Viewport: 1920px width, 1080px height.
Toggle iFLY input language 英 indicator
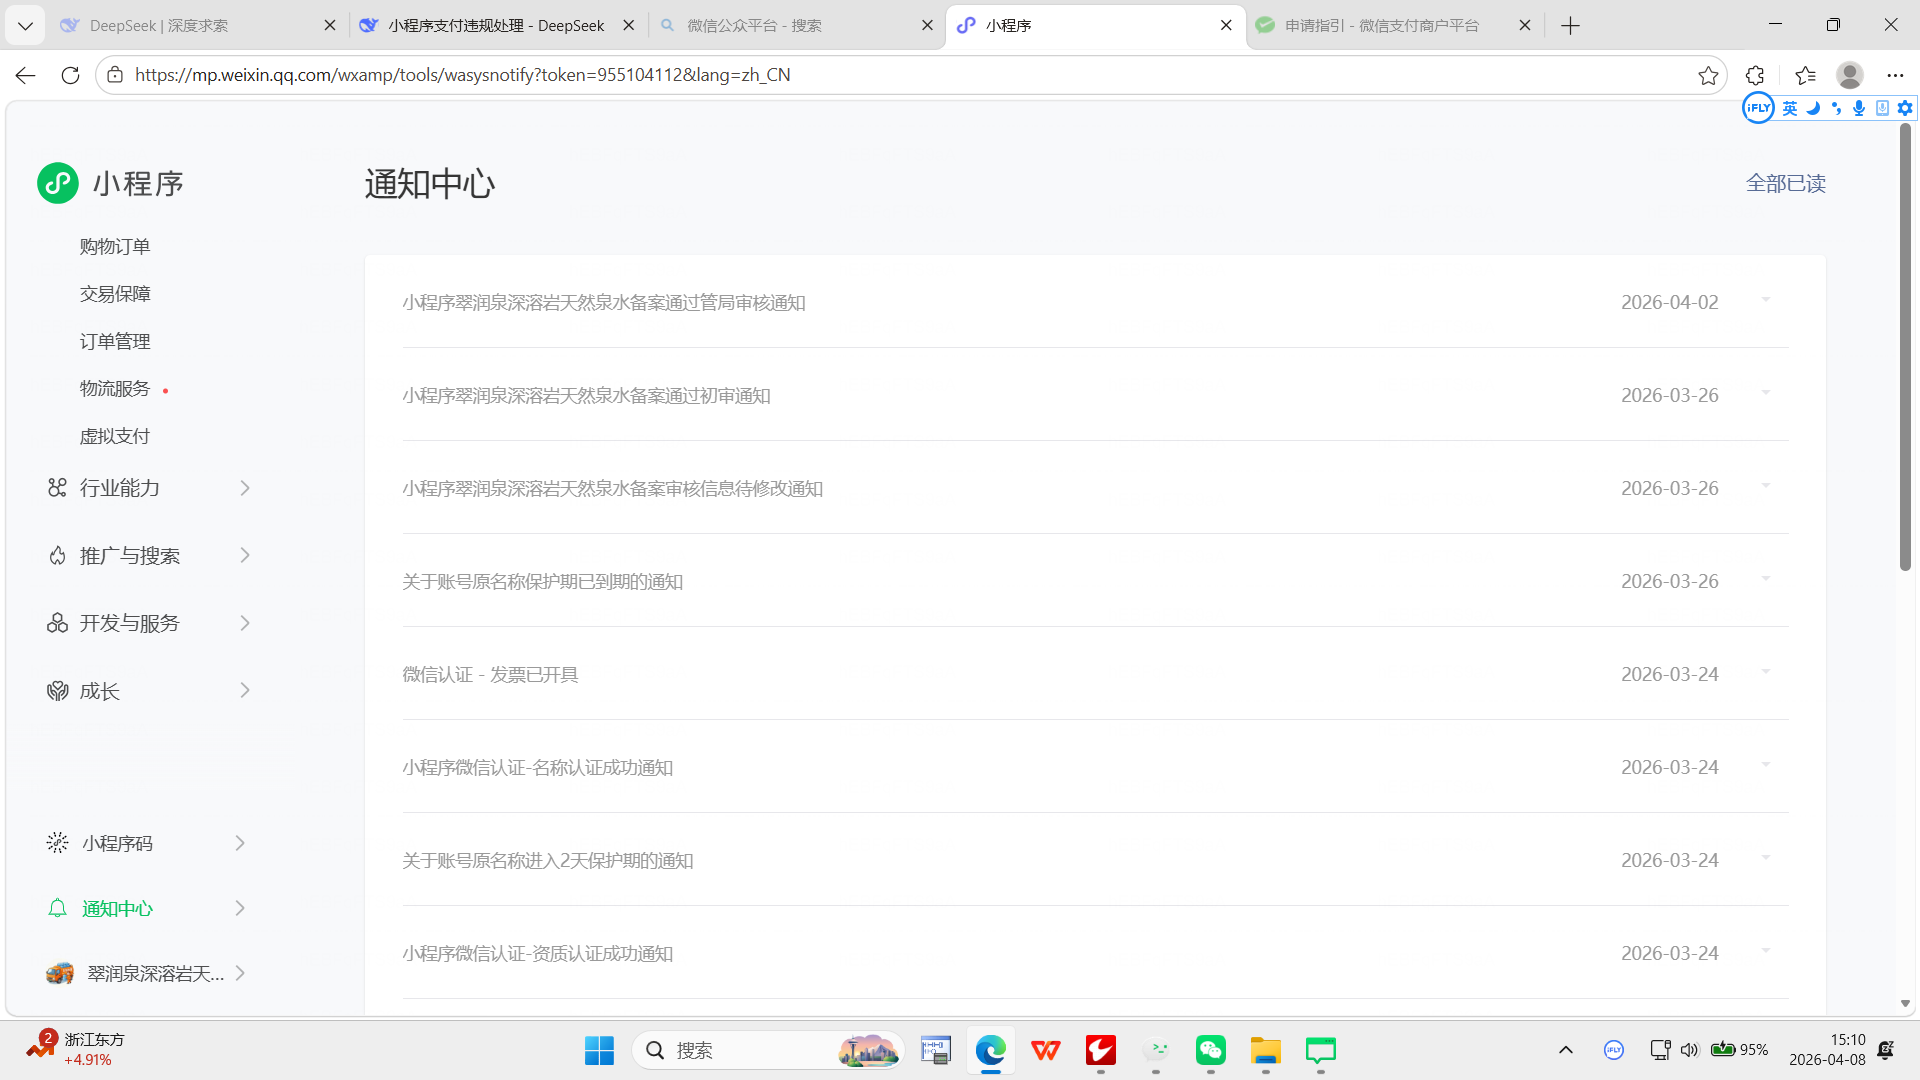click(x=1790, y=108)
